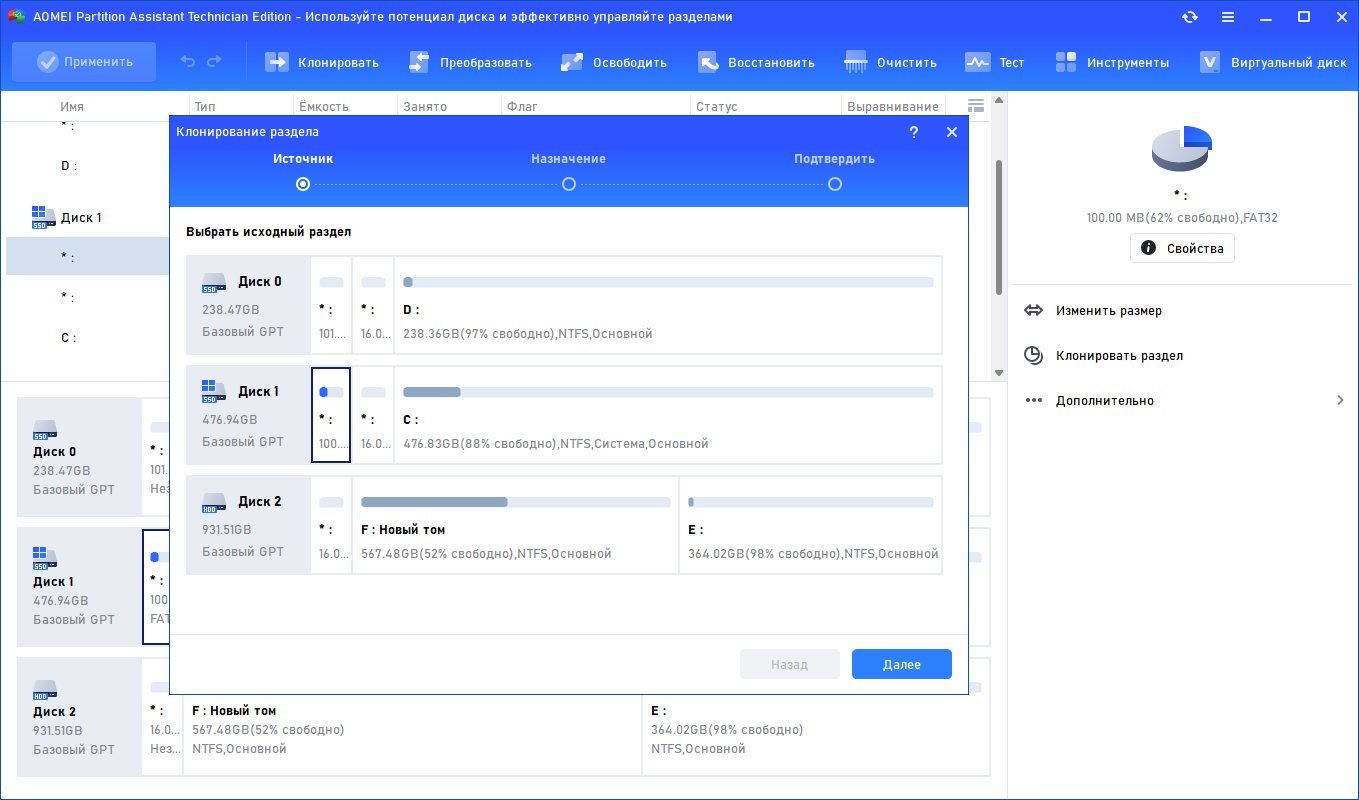This screenshot has width=1359, height=800.
Task: Open the Restore tool (Восстановить)
Action: click(x=708, y=62)
